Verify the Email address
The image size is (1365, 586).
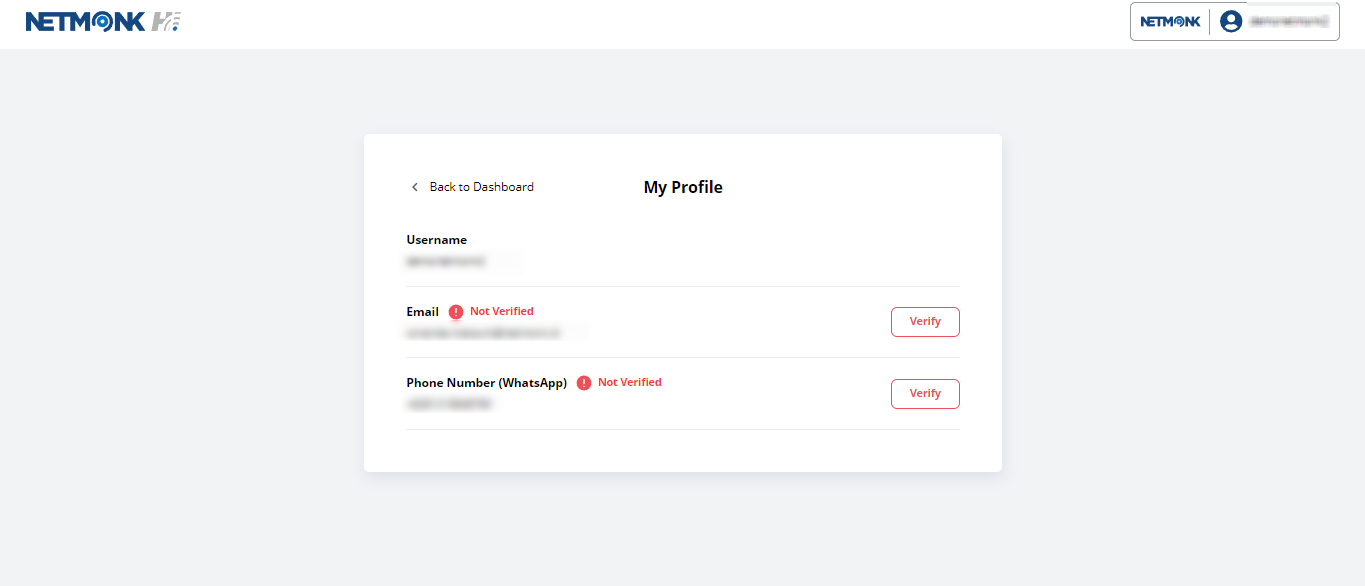pos(925,322)
